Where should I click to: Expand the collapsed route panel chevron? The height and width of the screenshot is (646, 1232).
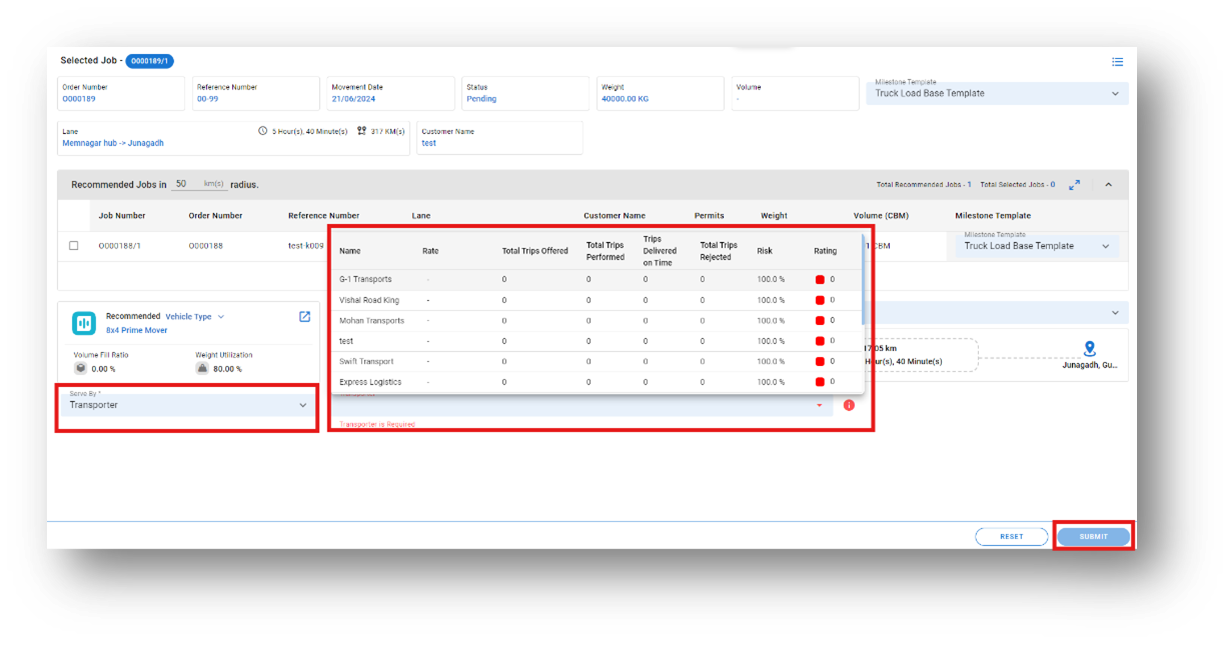tap(1115, 313)
